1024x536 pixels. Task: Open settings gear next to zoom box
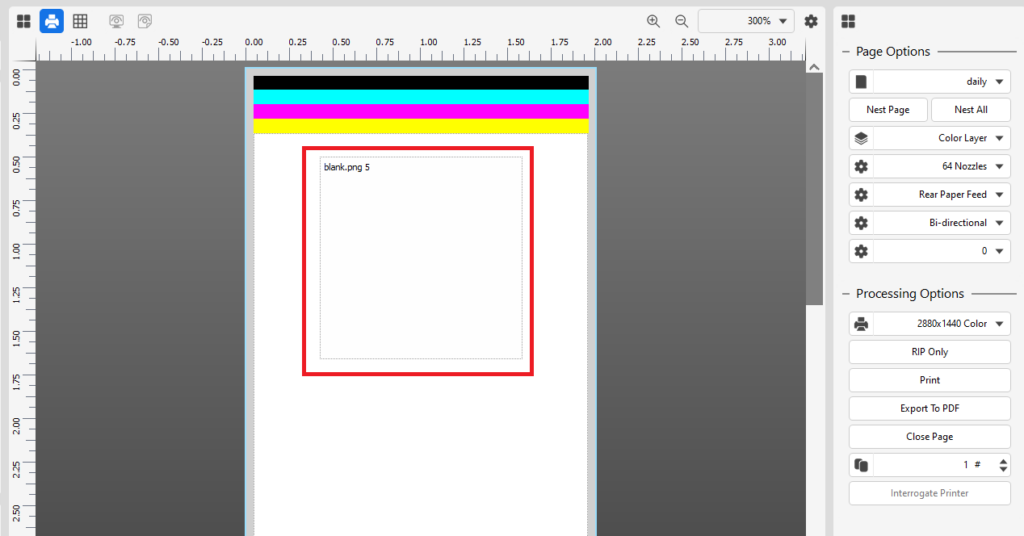click(x=811, y=21)
